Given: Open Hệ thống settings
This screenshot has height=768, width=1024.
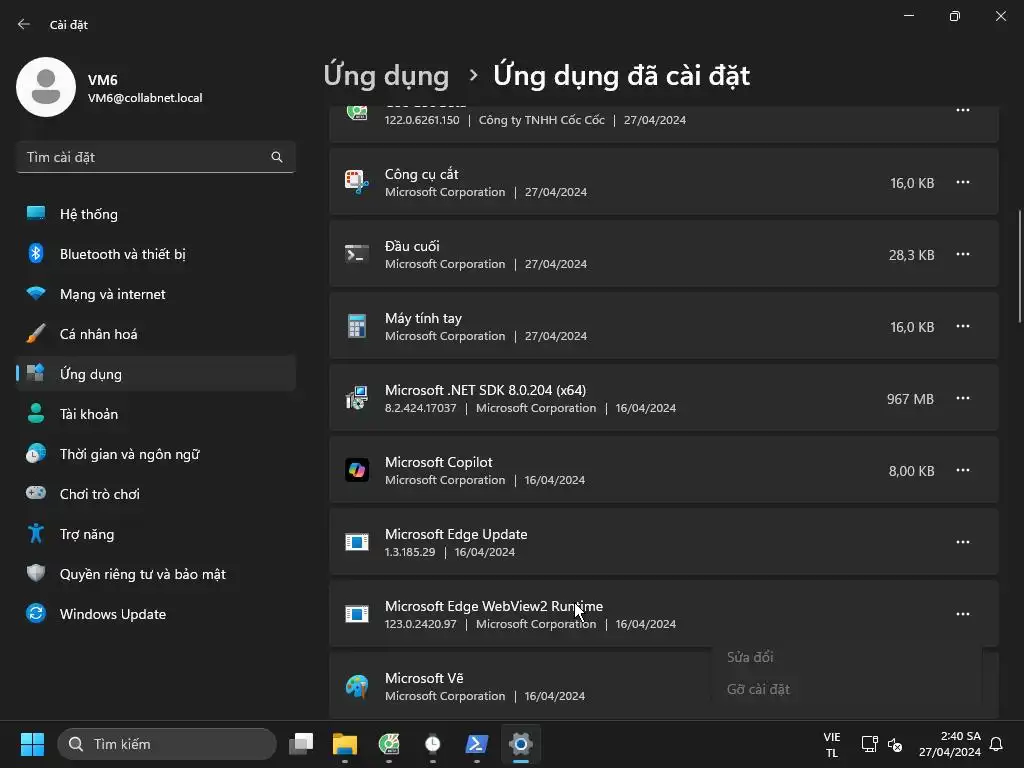Looking at the screenshot, I should tap(155, 214).
